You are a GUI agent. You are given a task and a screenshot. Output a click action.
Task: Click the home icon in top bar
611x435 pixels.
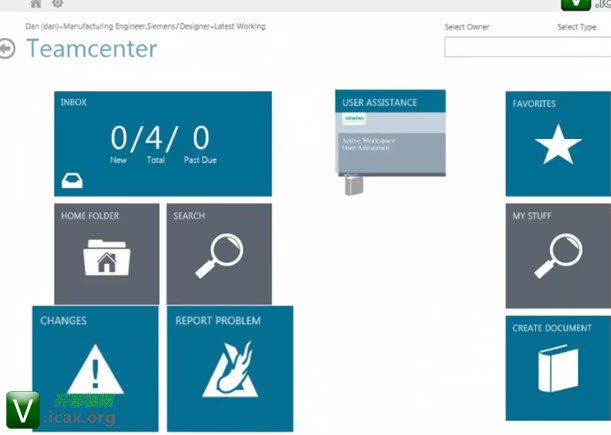pos(36,4)
